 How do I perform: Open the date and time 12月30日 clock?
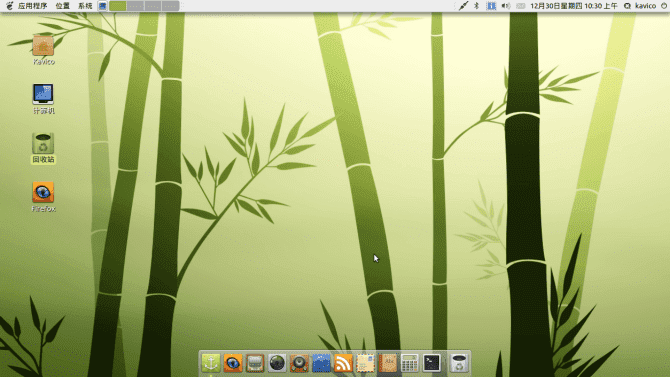pos(574,6)
